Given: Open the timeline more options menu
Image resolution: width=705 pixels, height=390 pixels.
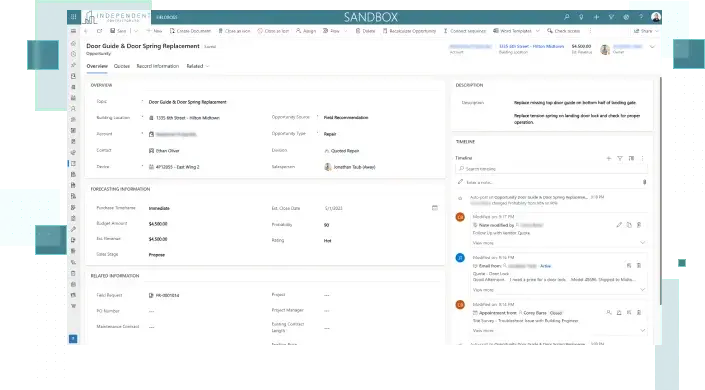Looking at the screenshot, I should point(643,158).
